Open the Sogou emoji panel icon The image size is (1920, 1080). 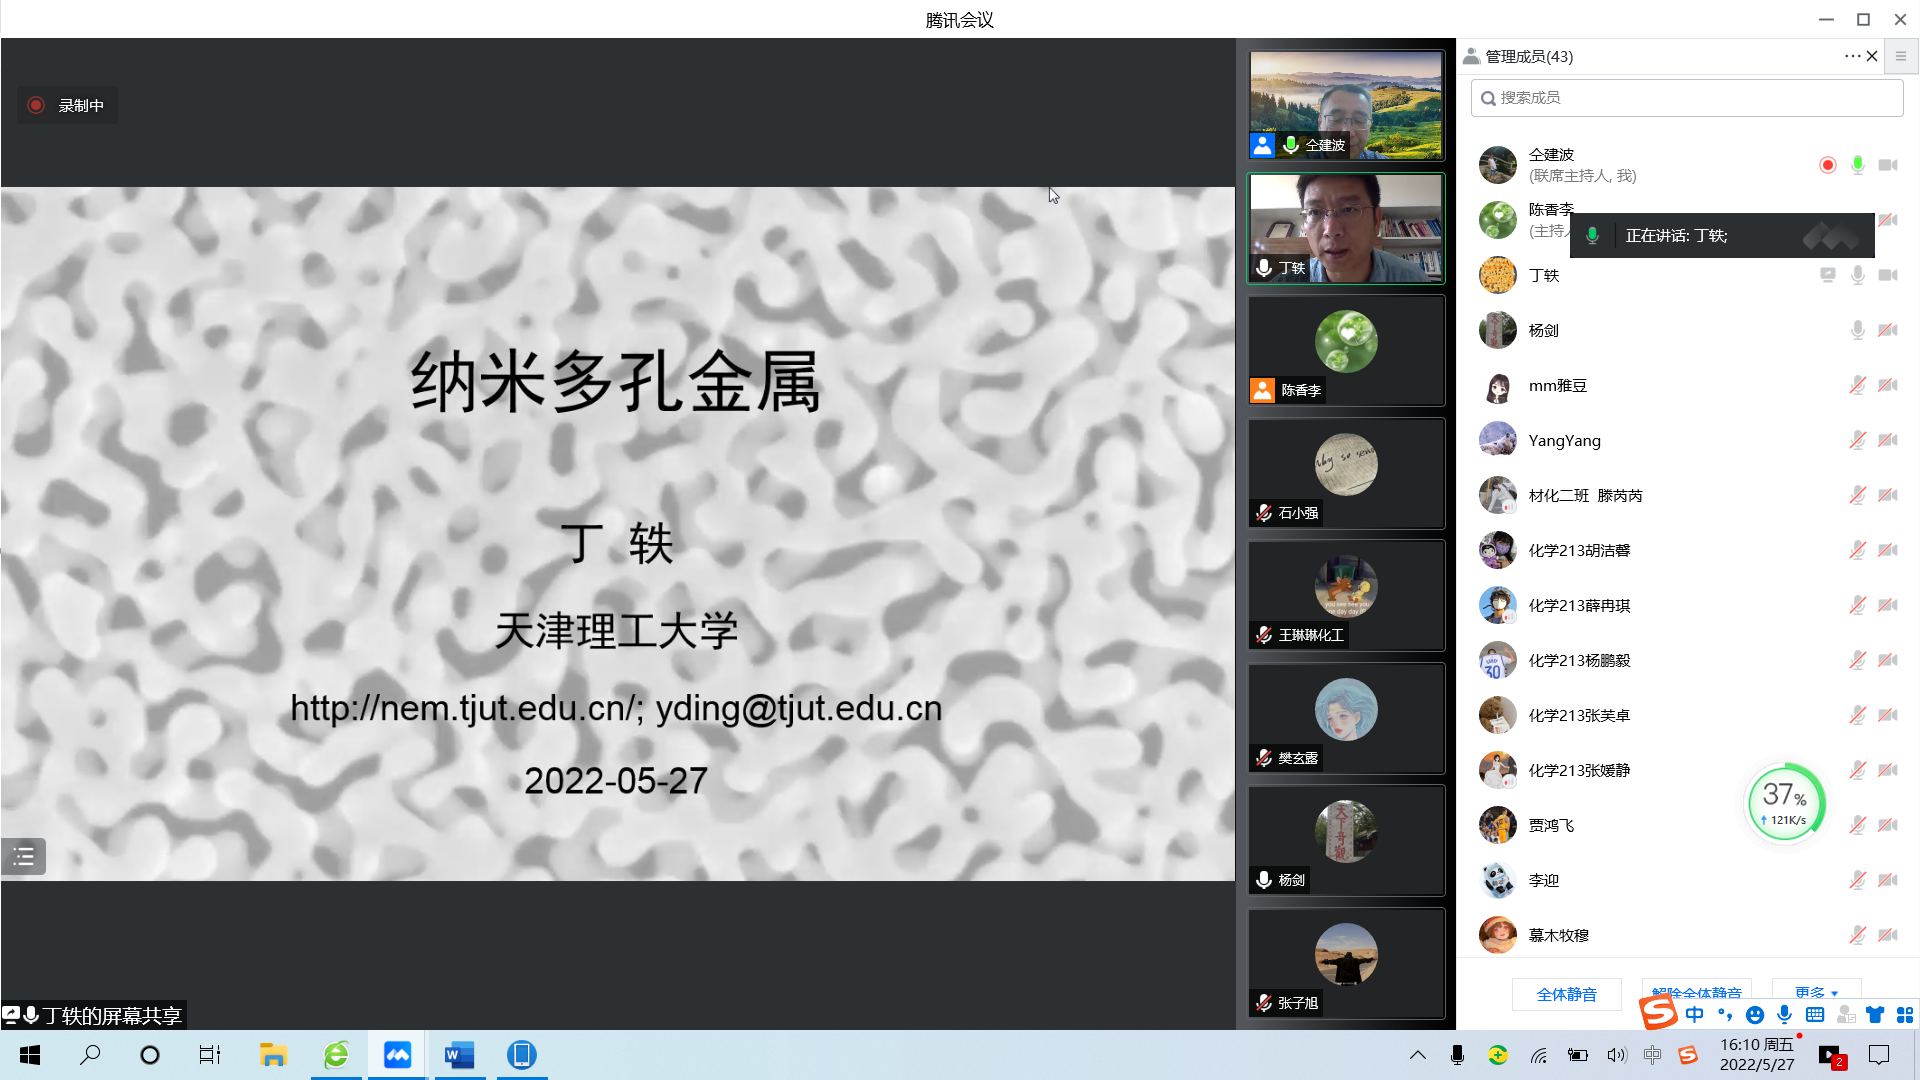coord(1755,1015)
